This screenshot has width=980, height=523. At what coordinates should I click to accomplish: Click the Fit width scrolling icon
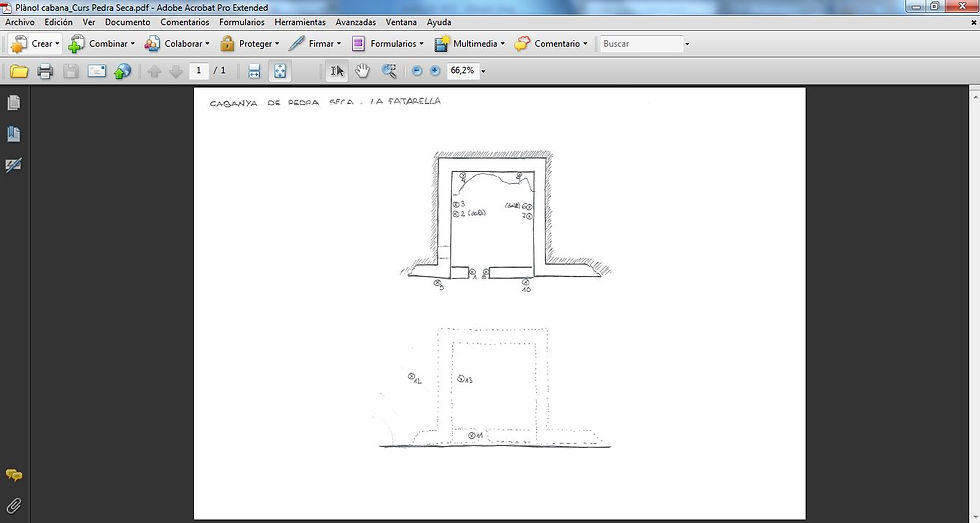(254, 71)
